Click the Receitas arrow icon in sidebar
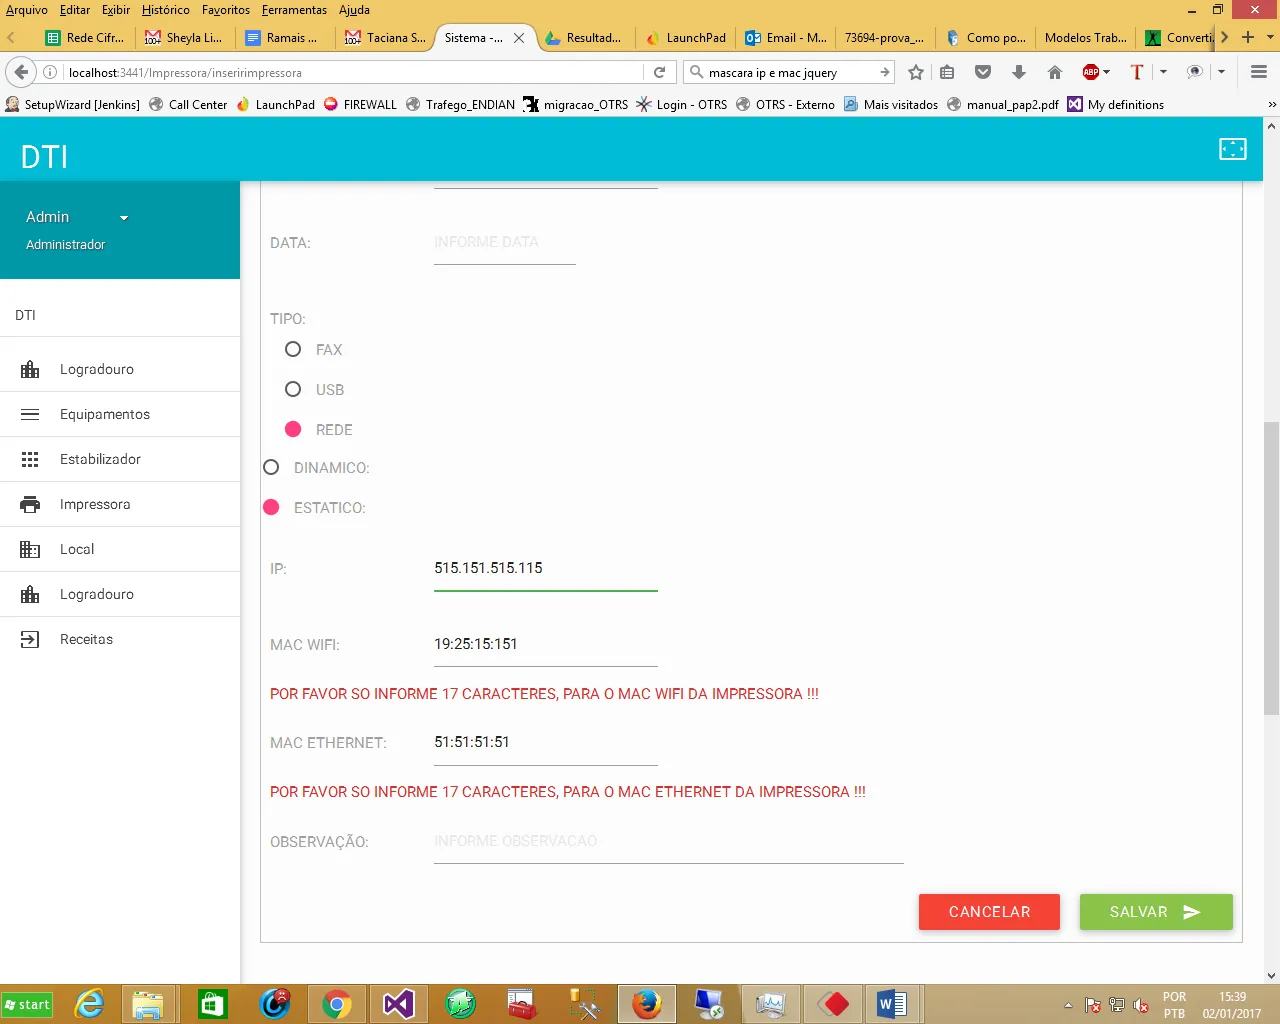Screen dimensions: 1280x1024 (x=30, y=639)
